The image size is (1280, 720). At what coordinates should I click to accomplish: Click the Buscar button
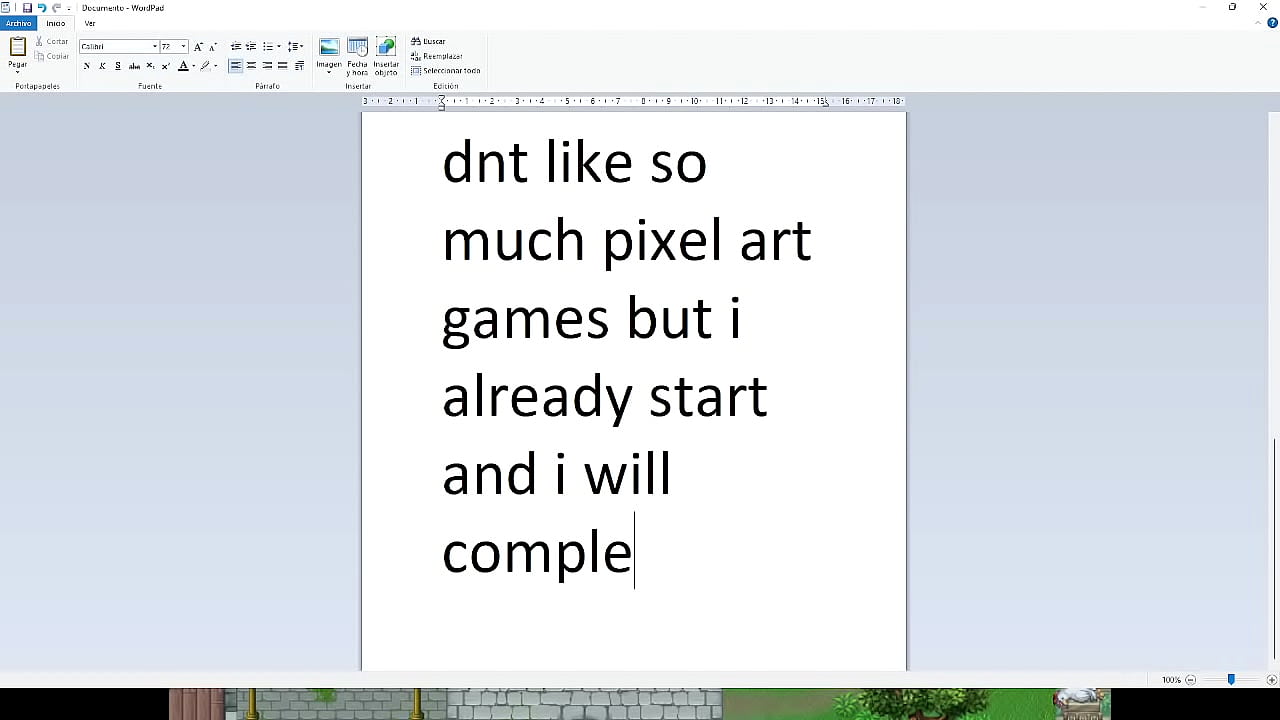(x=429, y=42)
